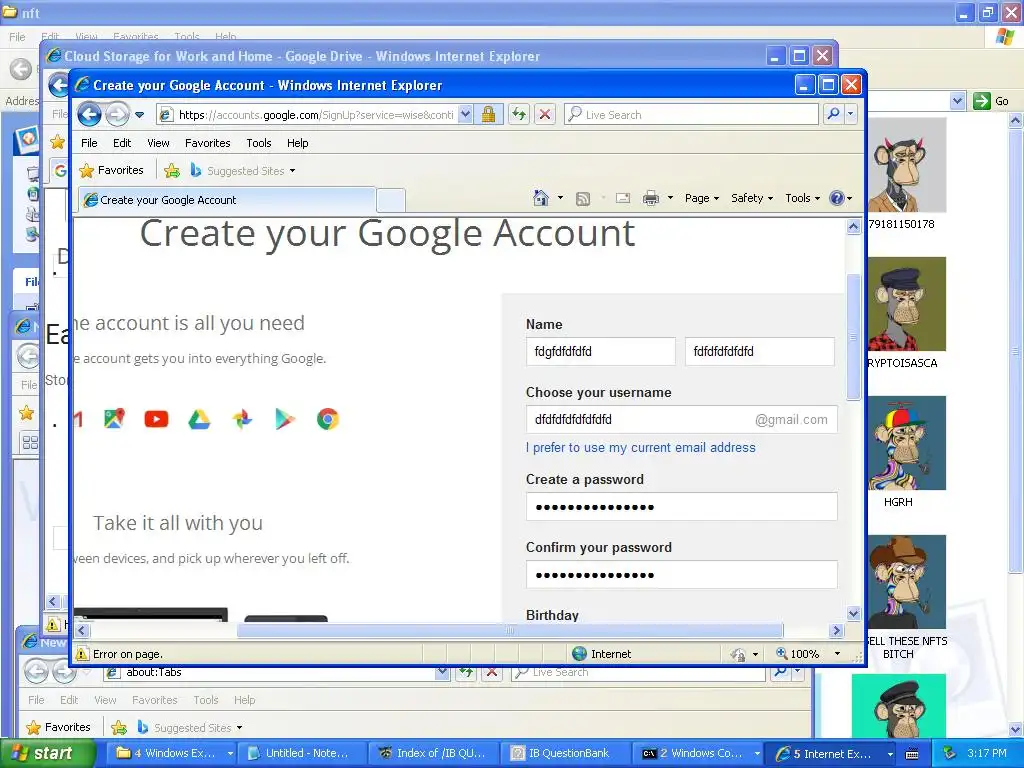This screenshot has width=1024, height=768.
Task: Expand the address bar URL history dropdown
Action: pos(465,115)
